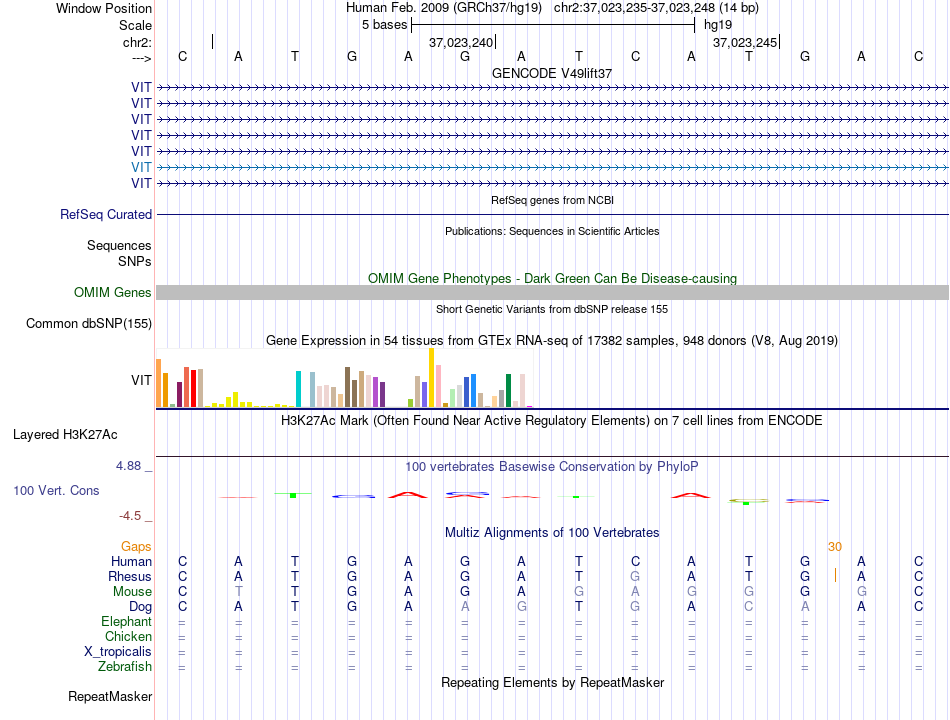Viewport: 950px width, 720px height.
Task: Click the gray OMIM Genes bar
Action: (552, 293)
